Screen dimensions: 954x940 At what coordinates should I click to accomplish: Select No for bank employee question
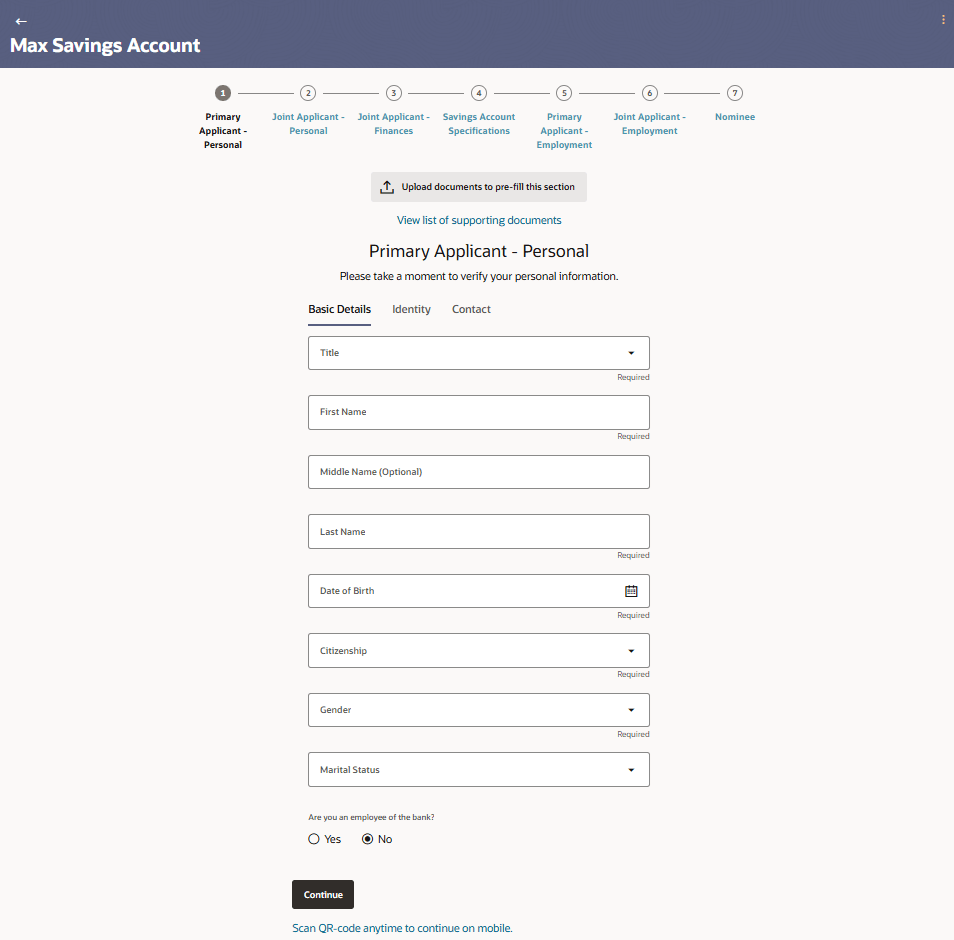367,839
